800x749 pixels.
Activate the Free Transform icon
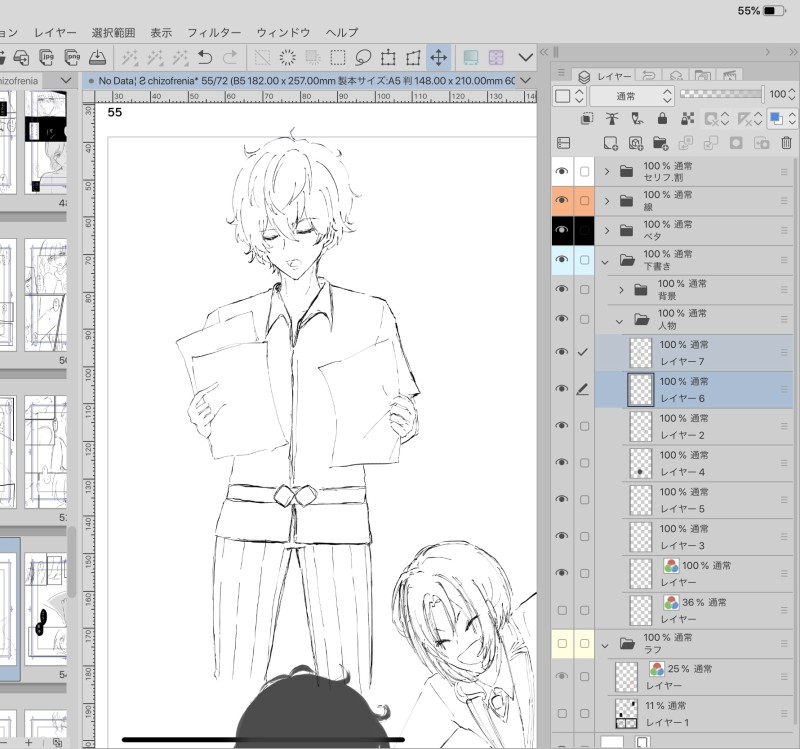(413, 57)
